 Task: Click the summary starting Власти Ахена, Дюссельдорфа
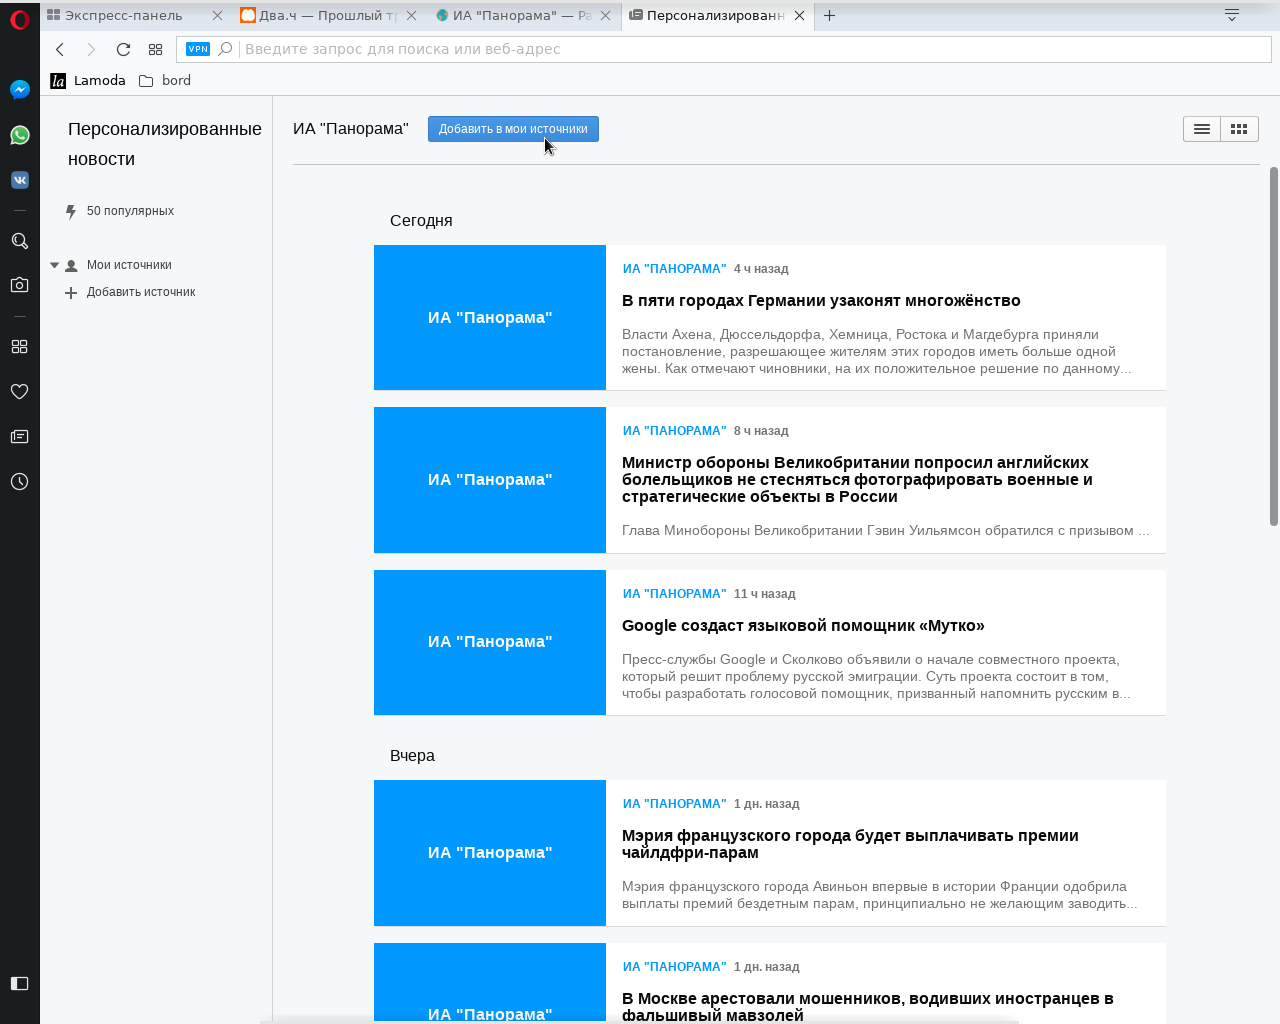coord(877,351)
